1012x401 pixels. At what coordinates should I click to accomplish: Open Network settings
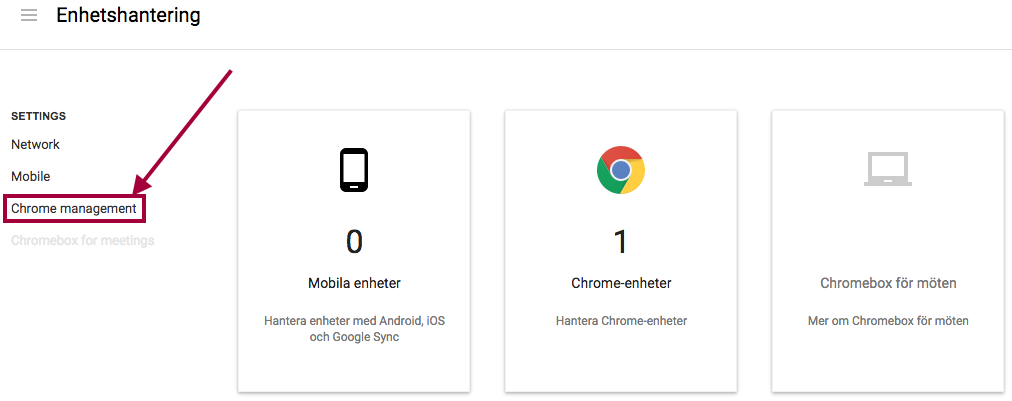pyautogui.click(x=35, y=145)
